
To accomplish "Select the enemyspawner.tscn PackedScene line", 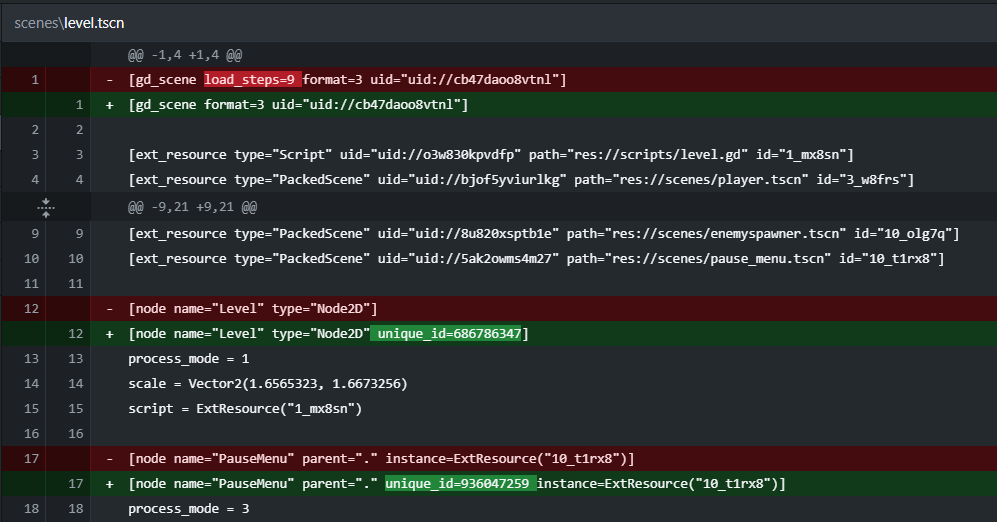I will click(544, 234).
